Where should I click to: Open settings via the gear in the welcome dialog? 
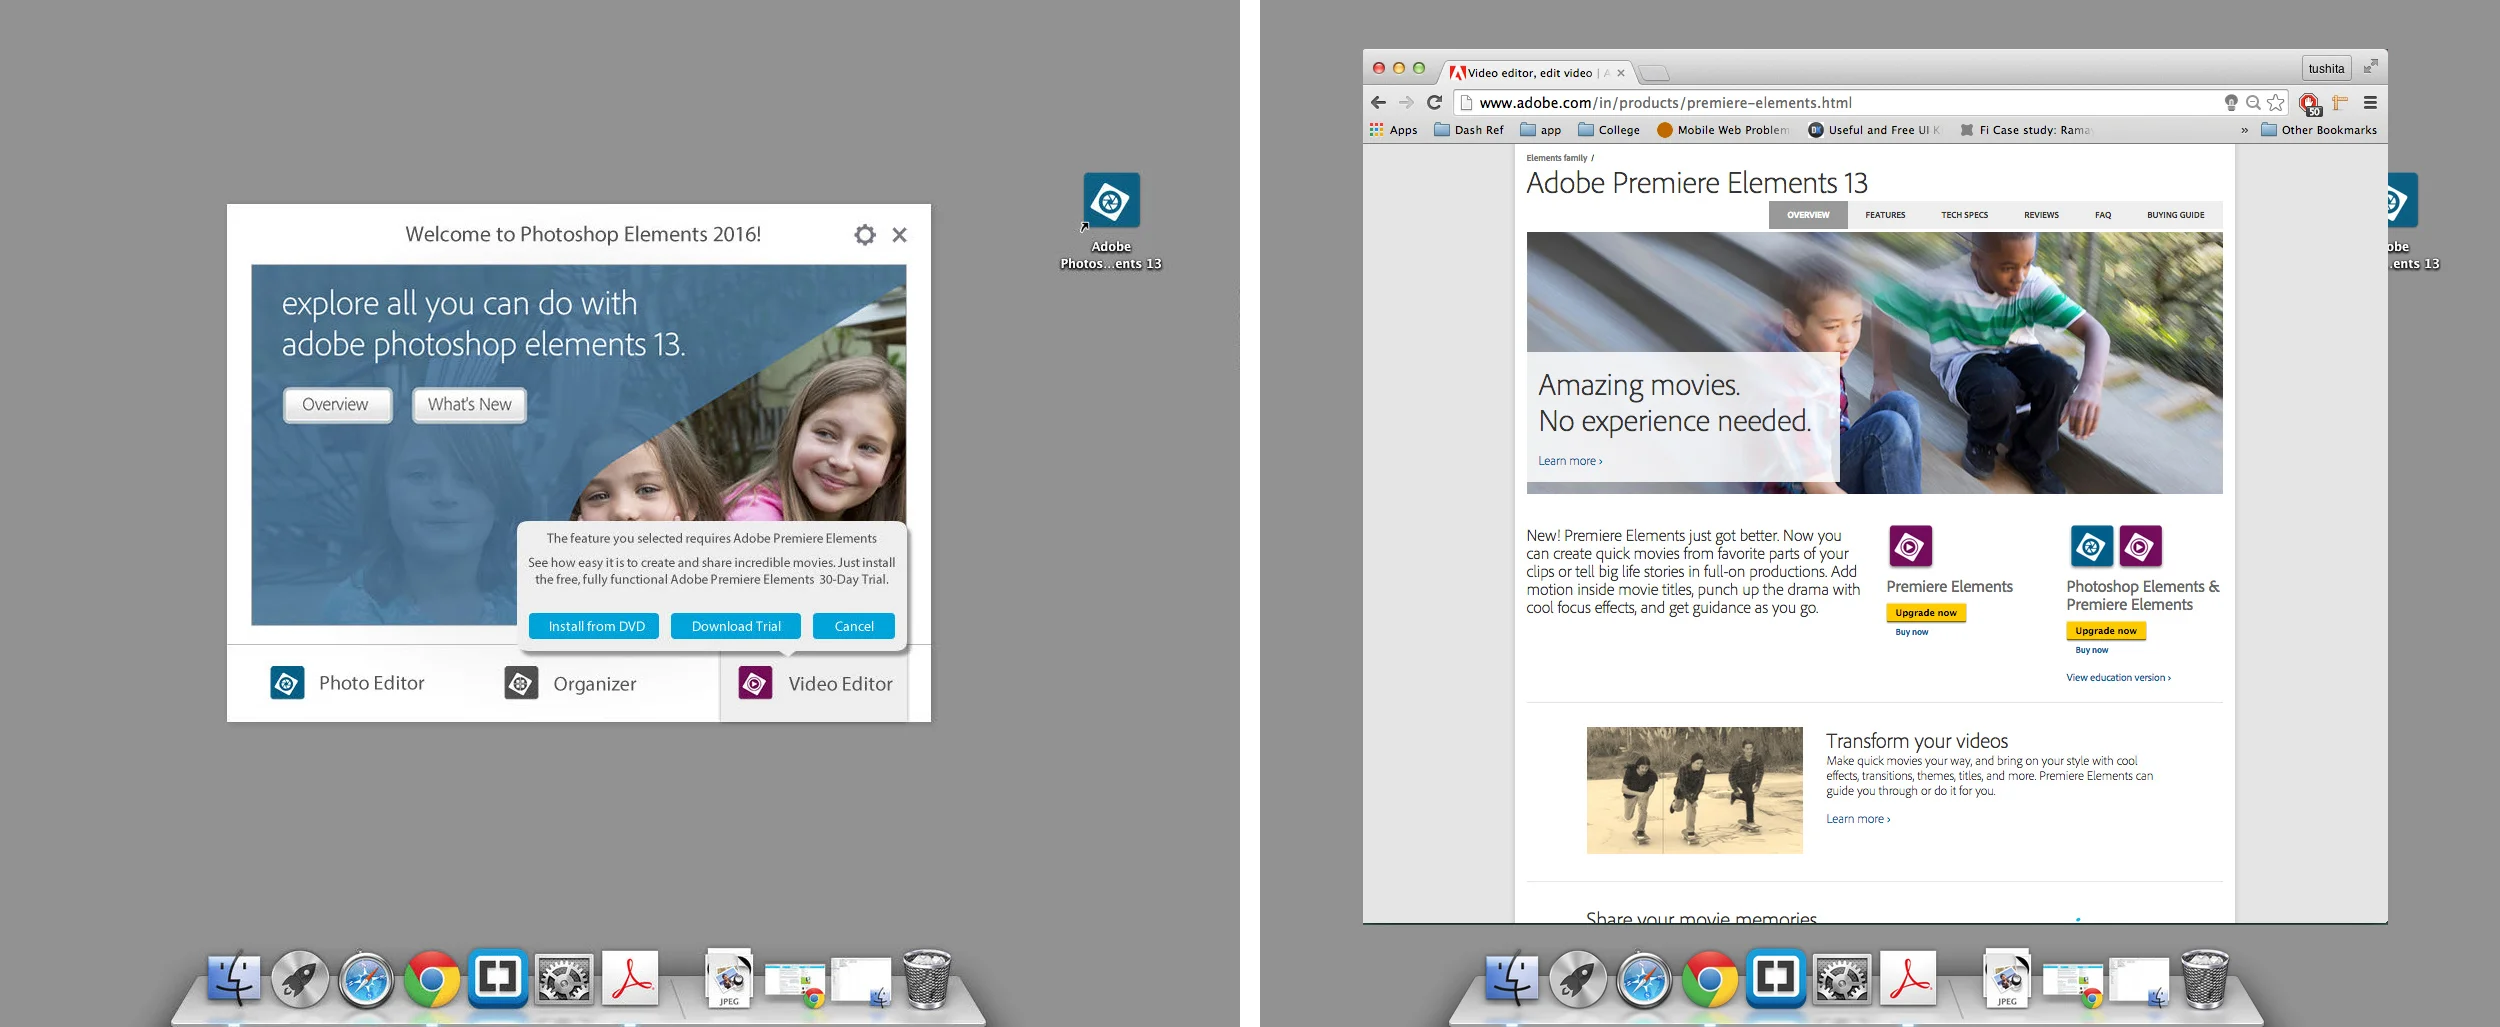coord(863,235)
